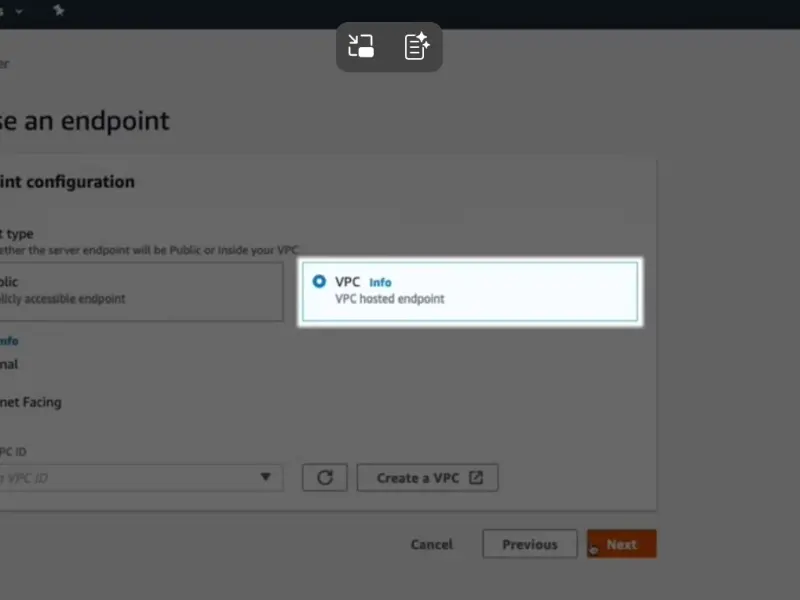Viewport: 800px width, 600px height.
Task: Click the Previous button
Action: click(529, 544)
